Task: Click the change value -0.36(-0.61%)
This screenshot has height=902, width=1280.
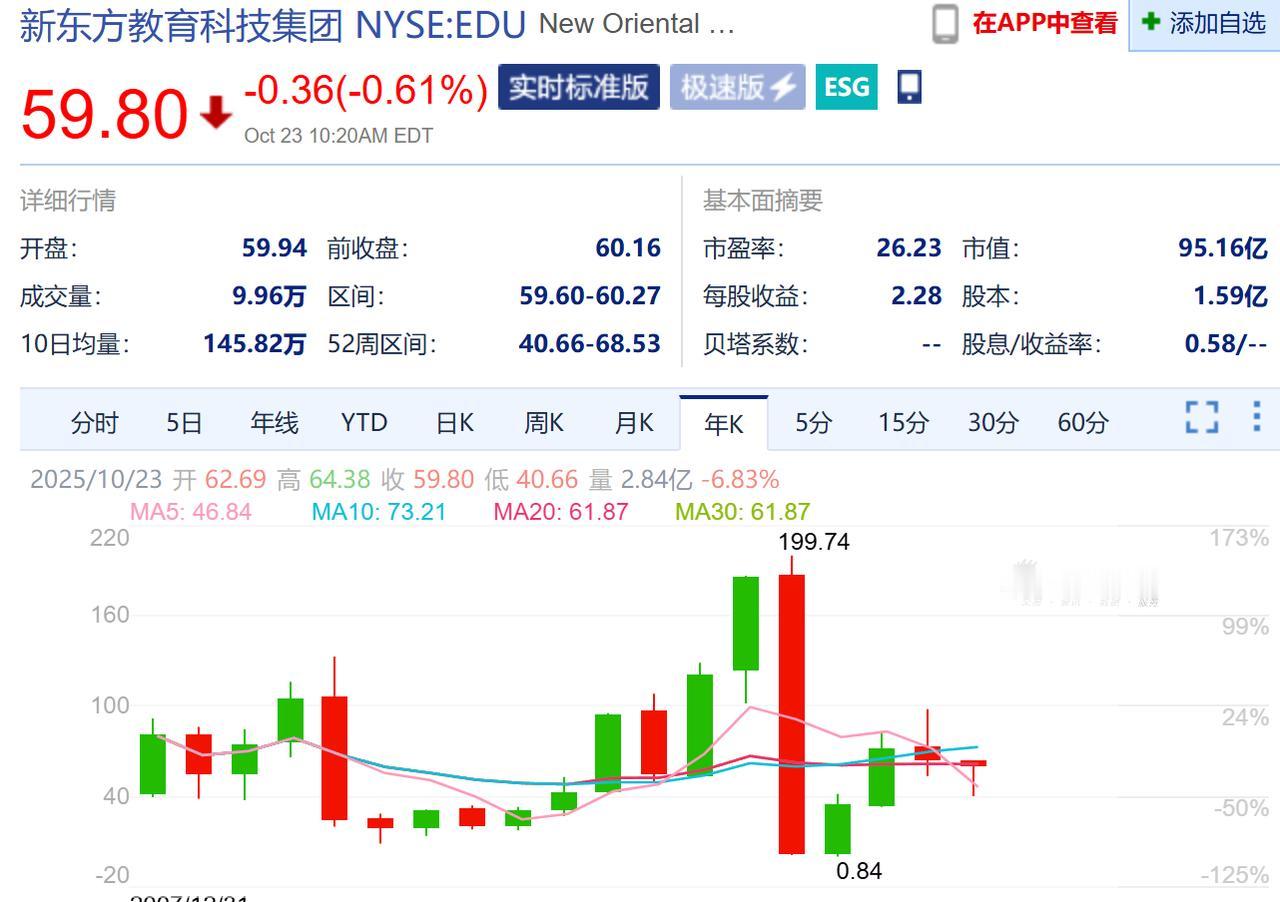Action: click(x=366, y=90)
